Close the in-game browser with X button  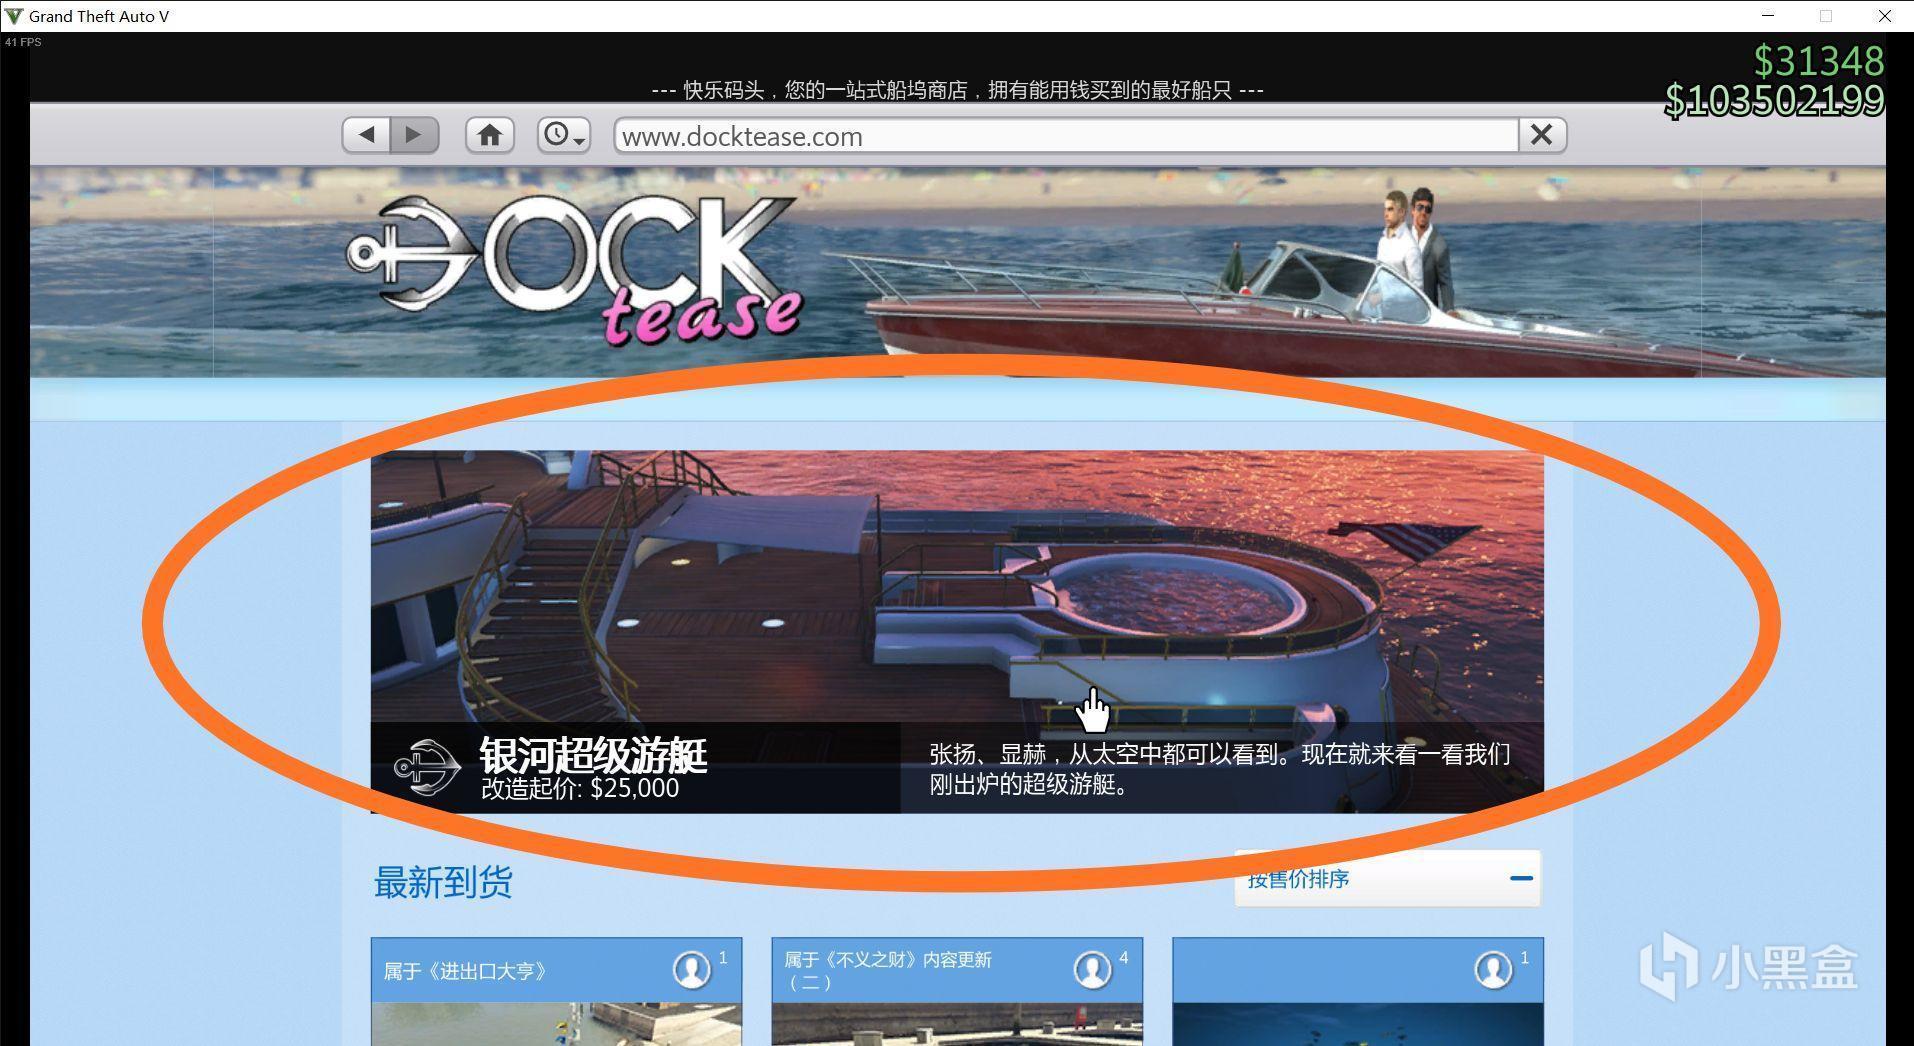tap(1542, 135)
